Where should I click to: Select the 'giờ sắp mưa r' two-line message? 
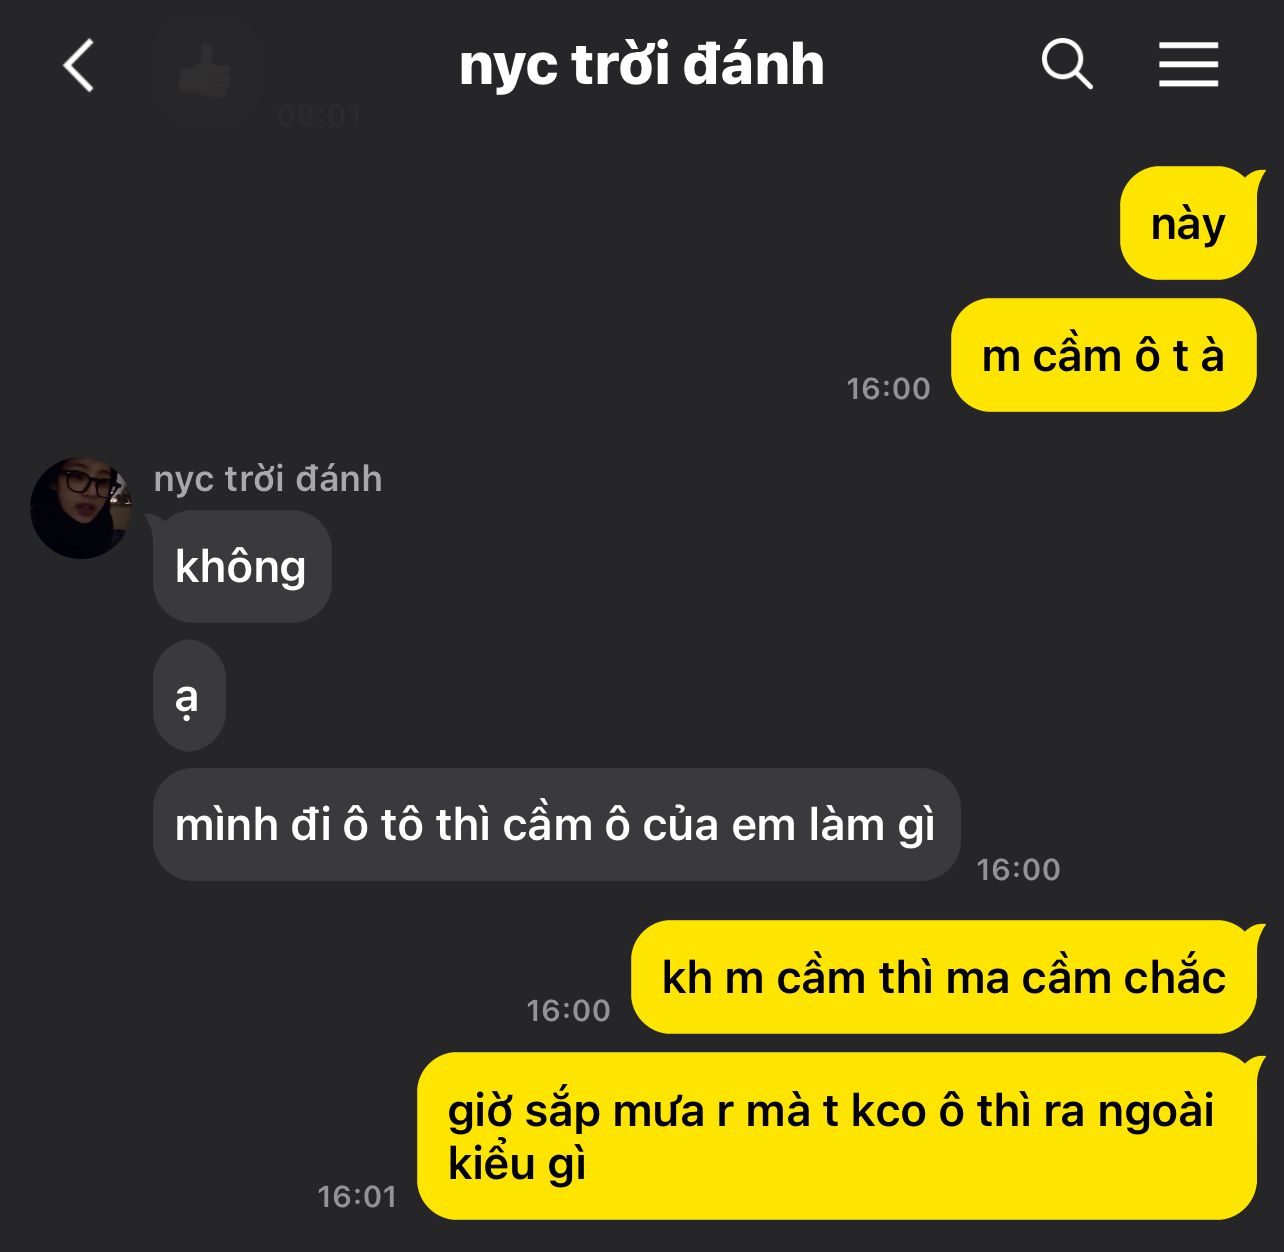click(x=836, y=1136)
